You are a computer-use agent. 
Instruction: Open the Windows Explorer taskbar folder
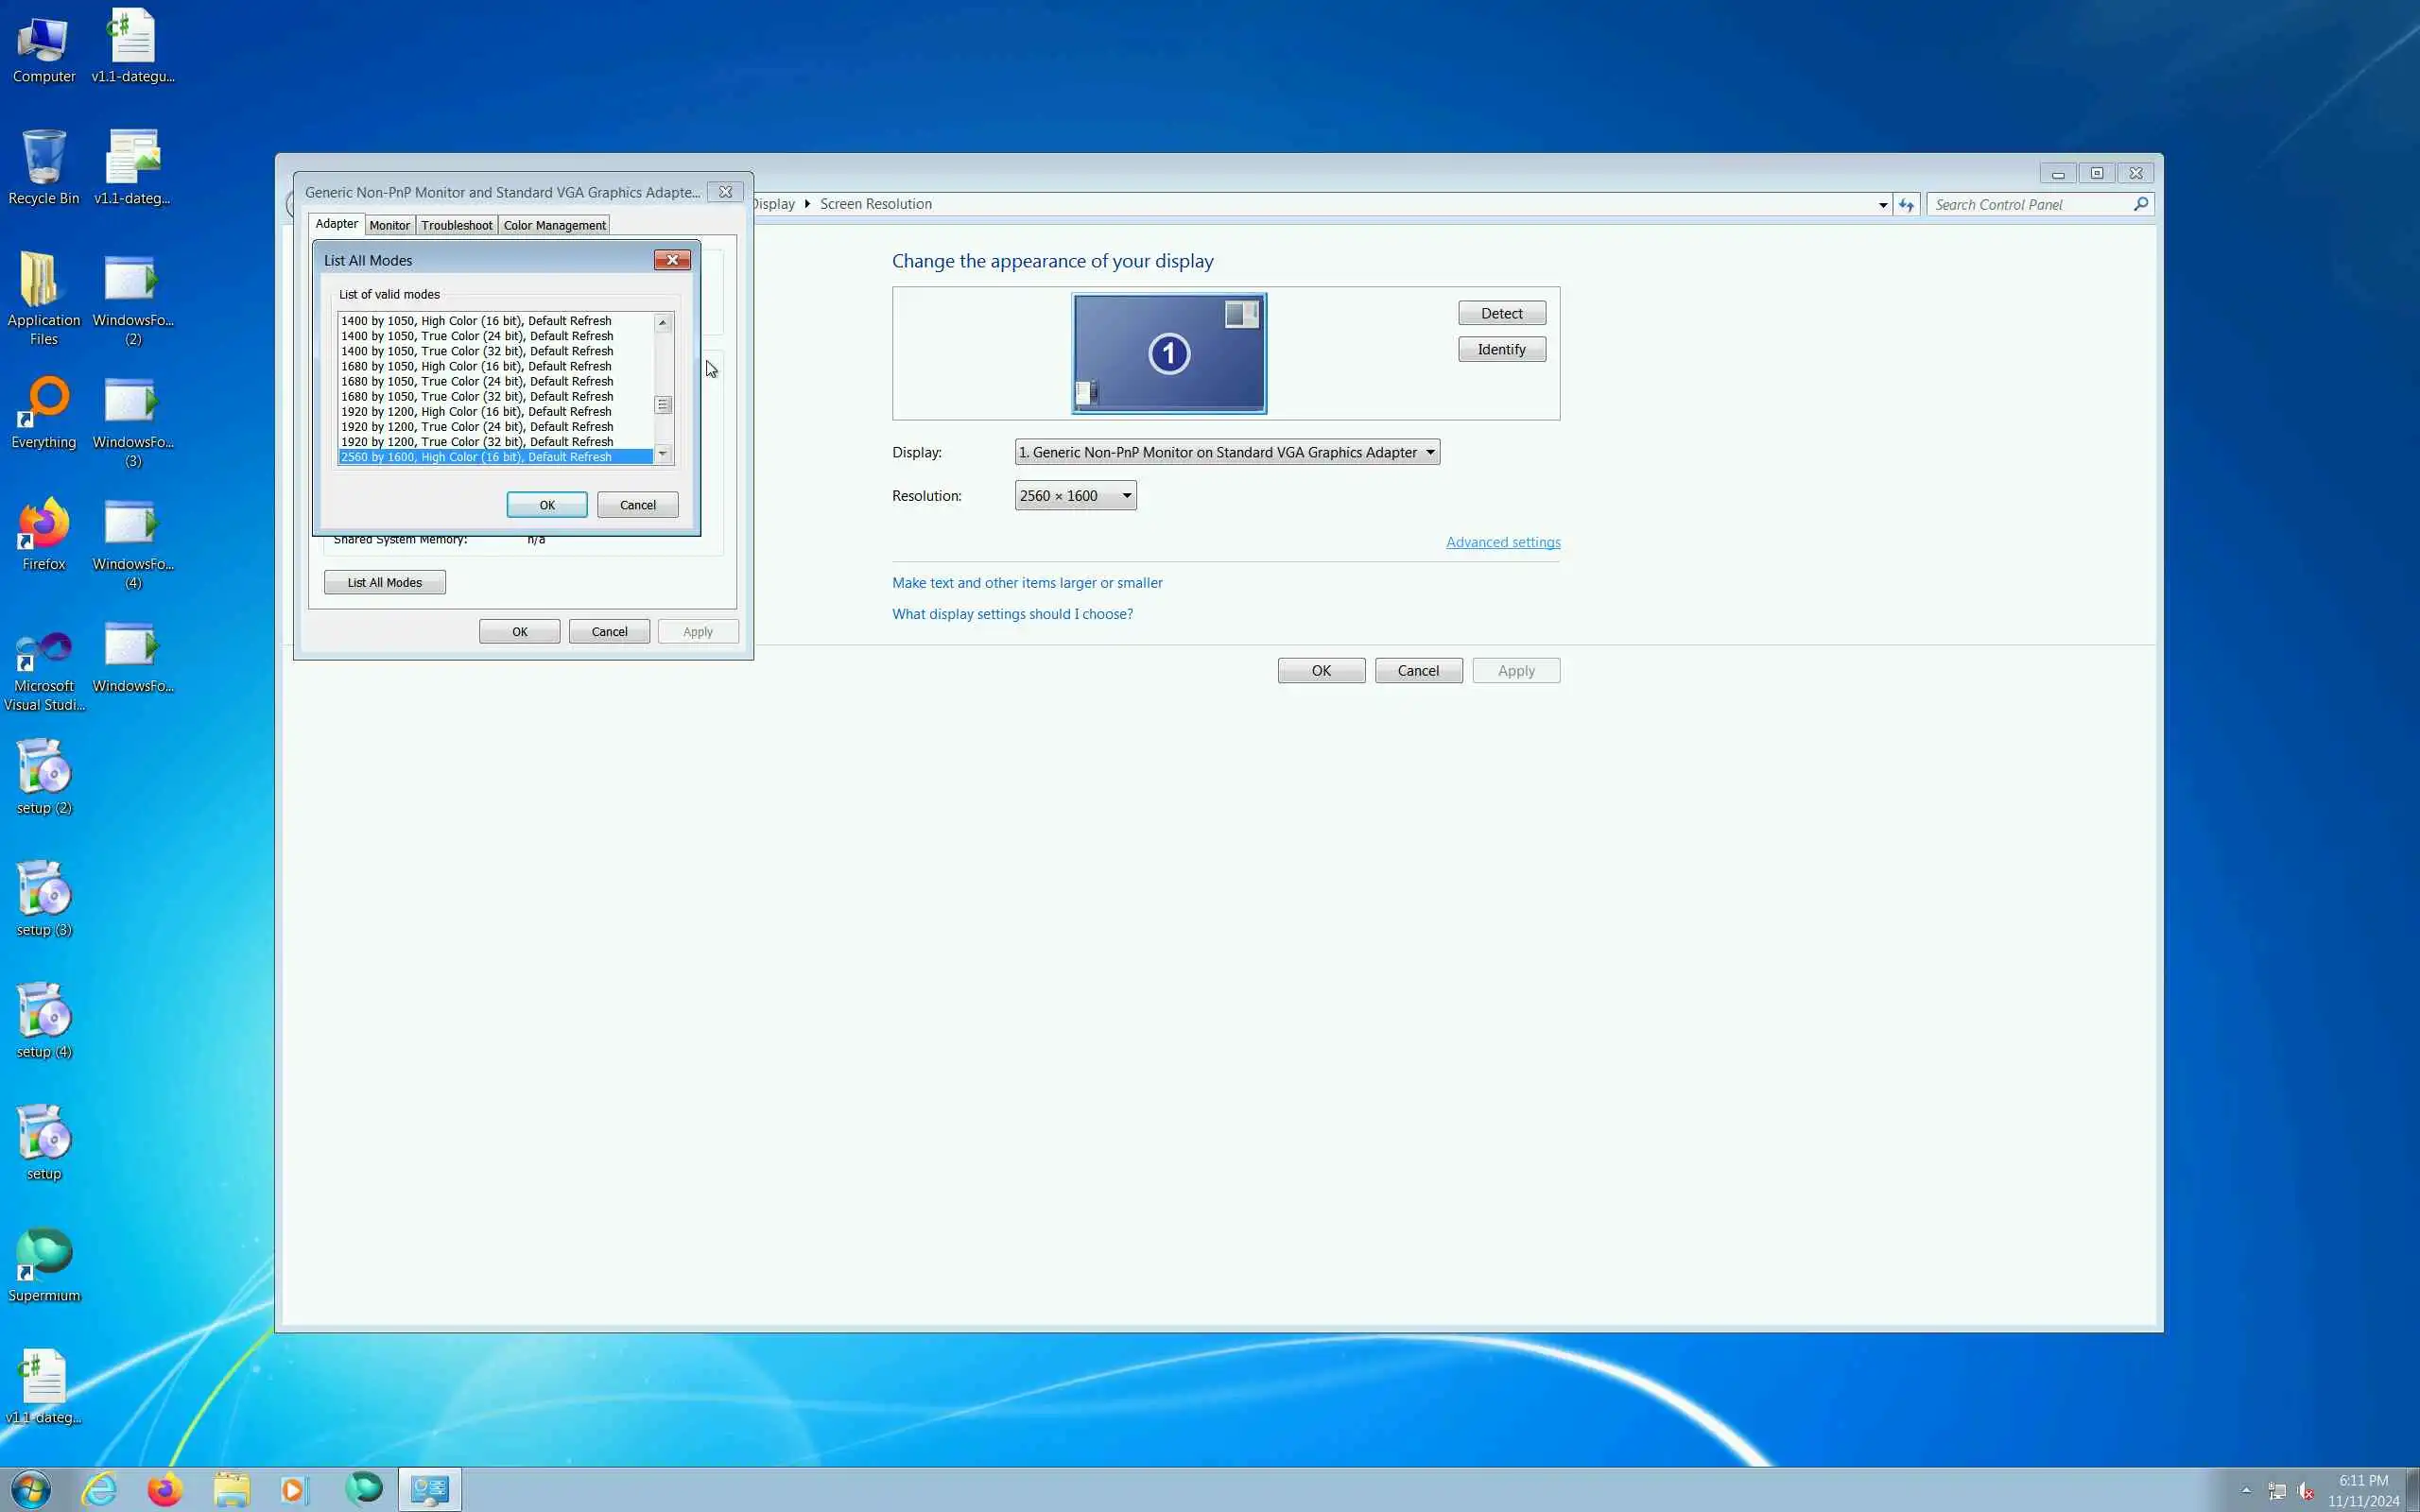pos(231,1489)
